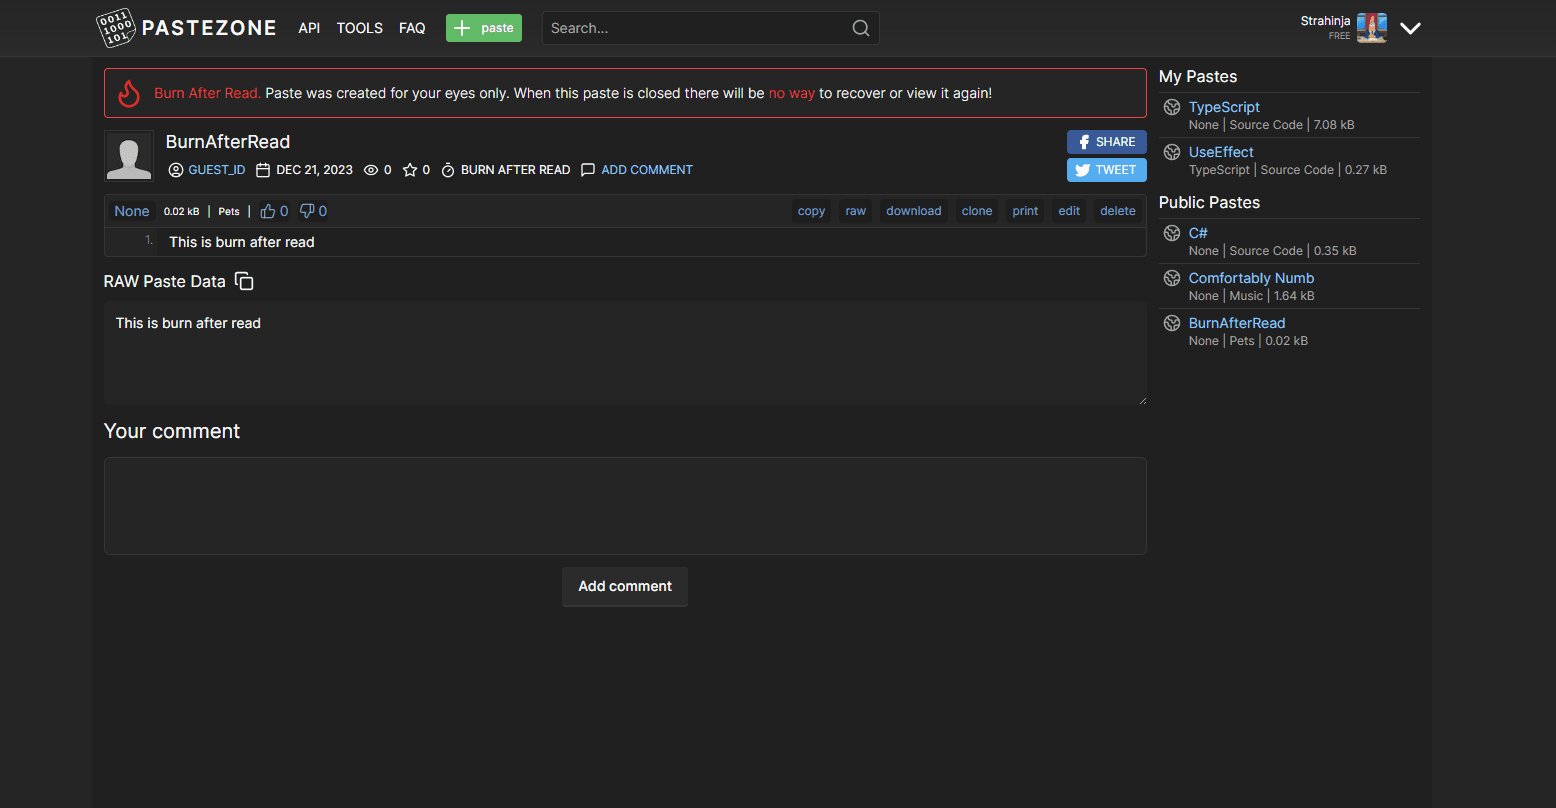The width and height of the screenshot is (1556, 808).
Task: Open the GUEST_ID author link
Action: click(x=217, y=170)
